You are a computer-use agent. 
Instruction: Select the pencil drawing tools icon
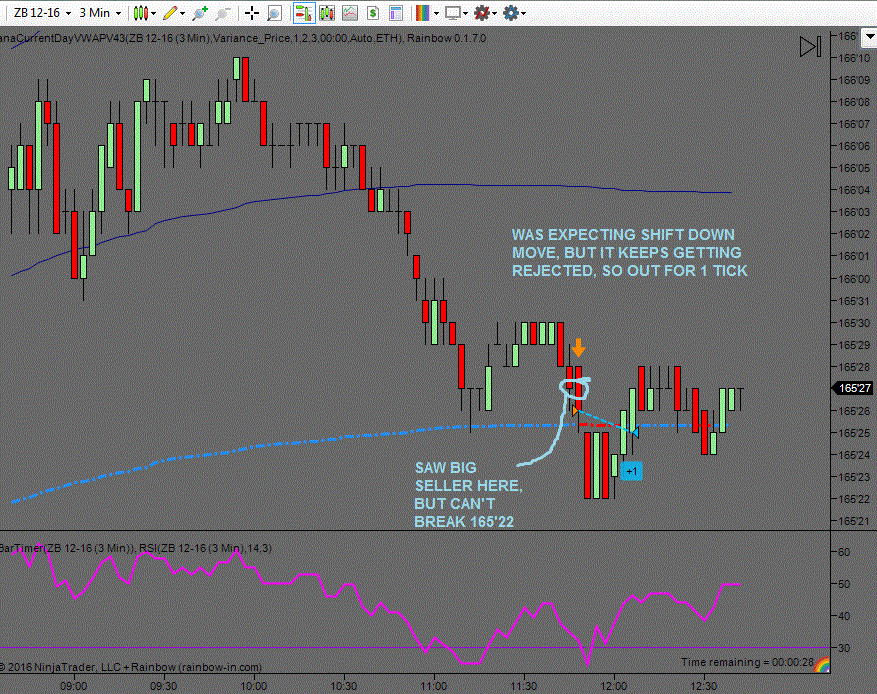[170, 13]
